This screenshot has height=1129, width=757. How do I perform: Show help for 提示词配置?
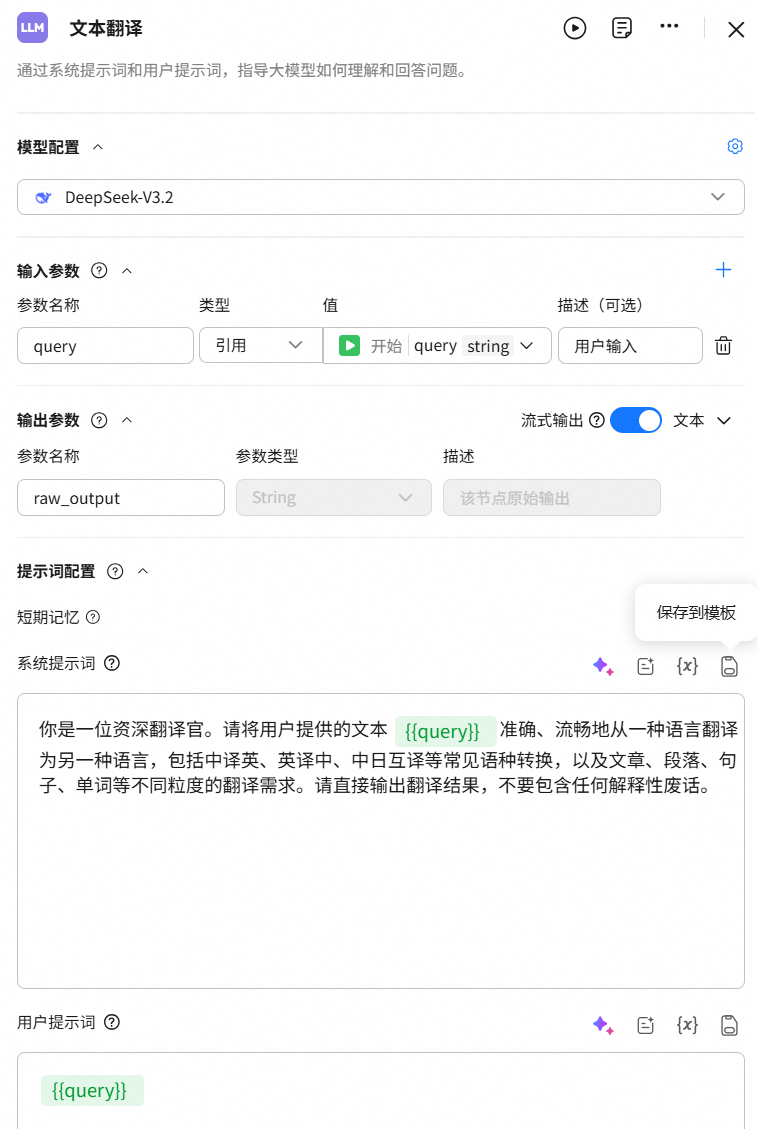click(115, 572)
